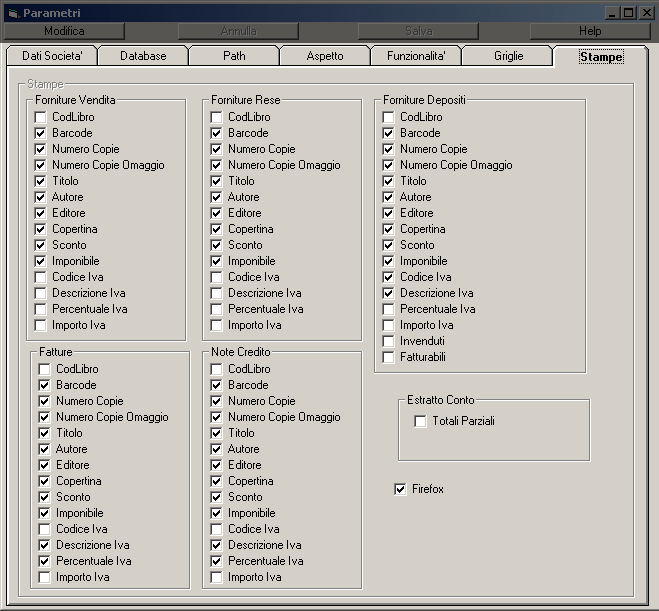
Task: Uncheck Descrizione Iva in Forniture Depositi
Action: click(x=388, y=293)
